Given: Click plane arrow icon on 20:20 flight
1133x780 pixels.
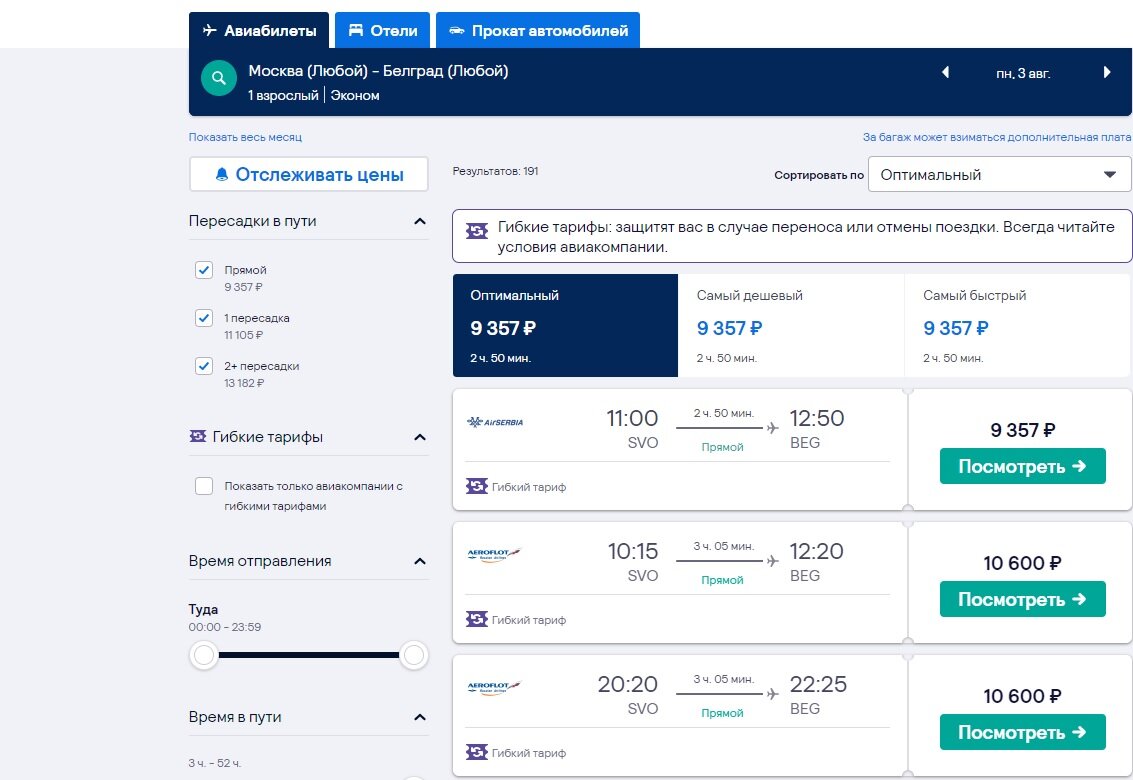Looking at the screenshot, I should click(772, 694).
